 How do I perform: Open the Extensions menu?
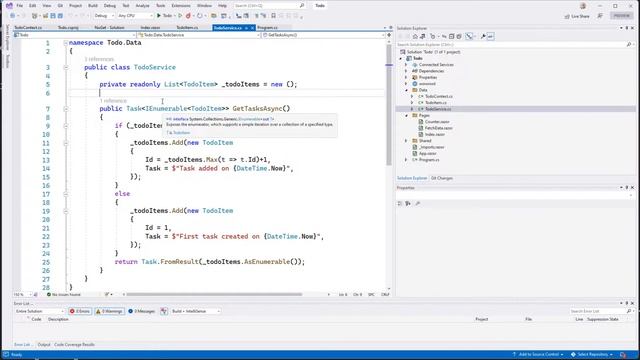click(181, 6)
